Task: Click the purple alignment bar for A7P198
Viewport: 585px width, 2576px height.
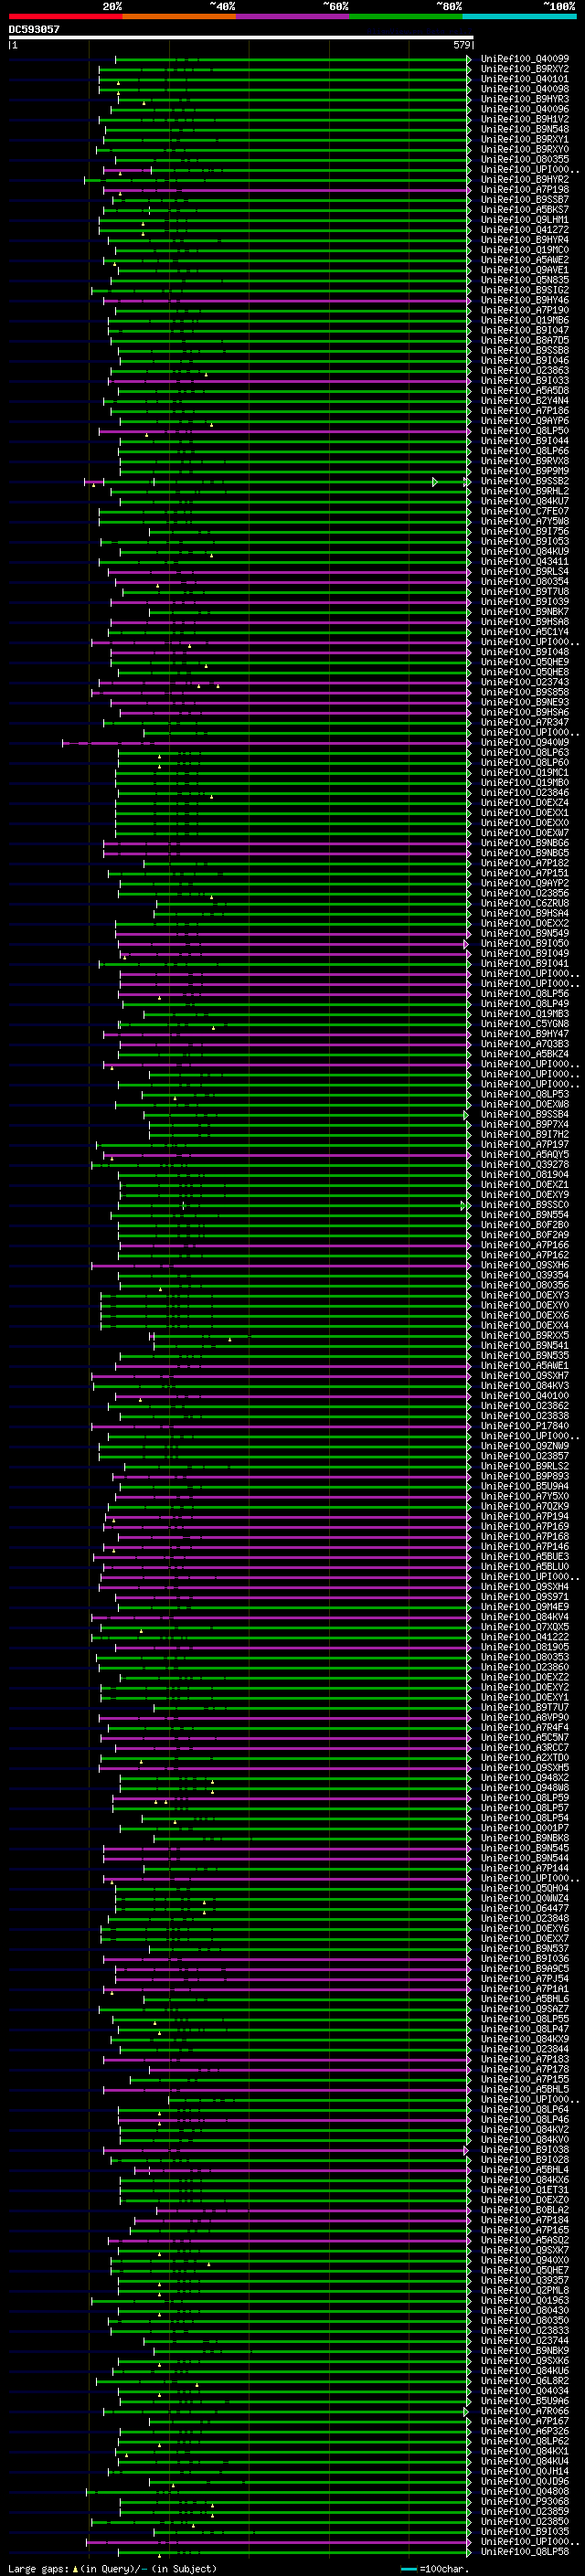Action: (285, 190)
